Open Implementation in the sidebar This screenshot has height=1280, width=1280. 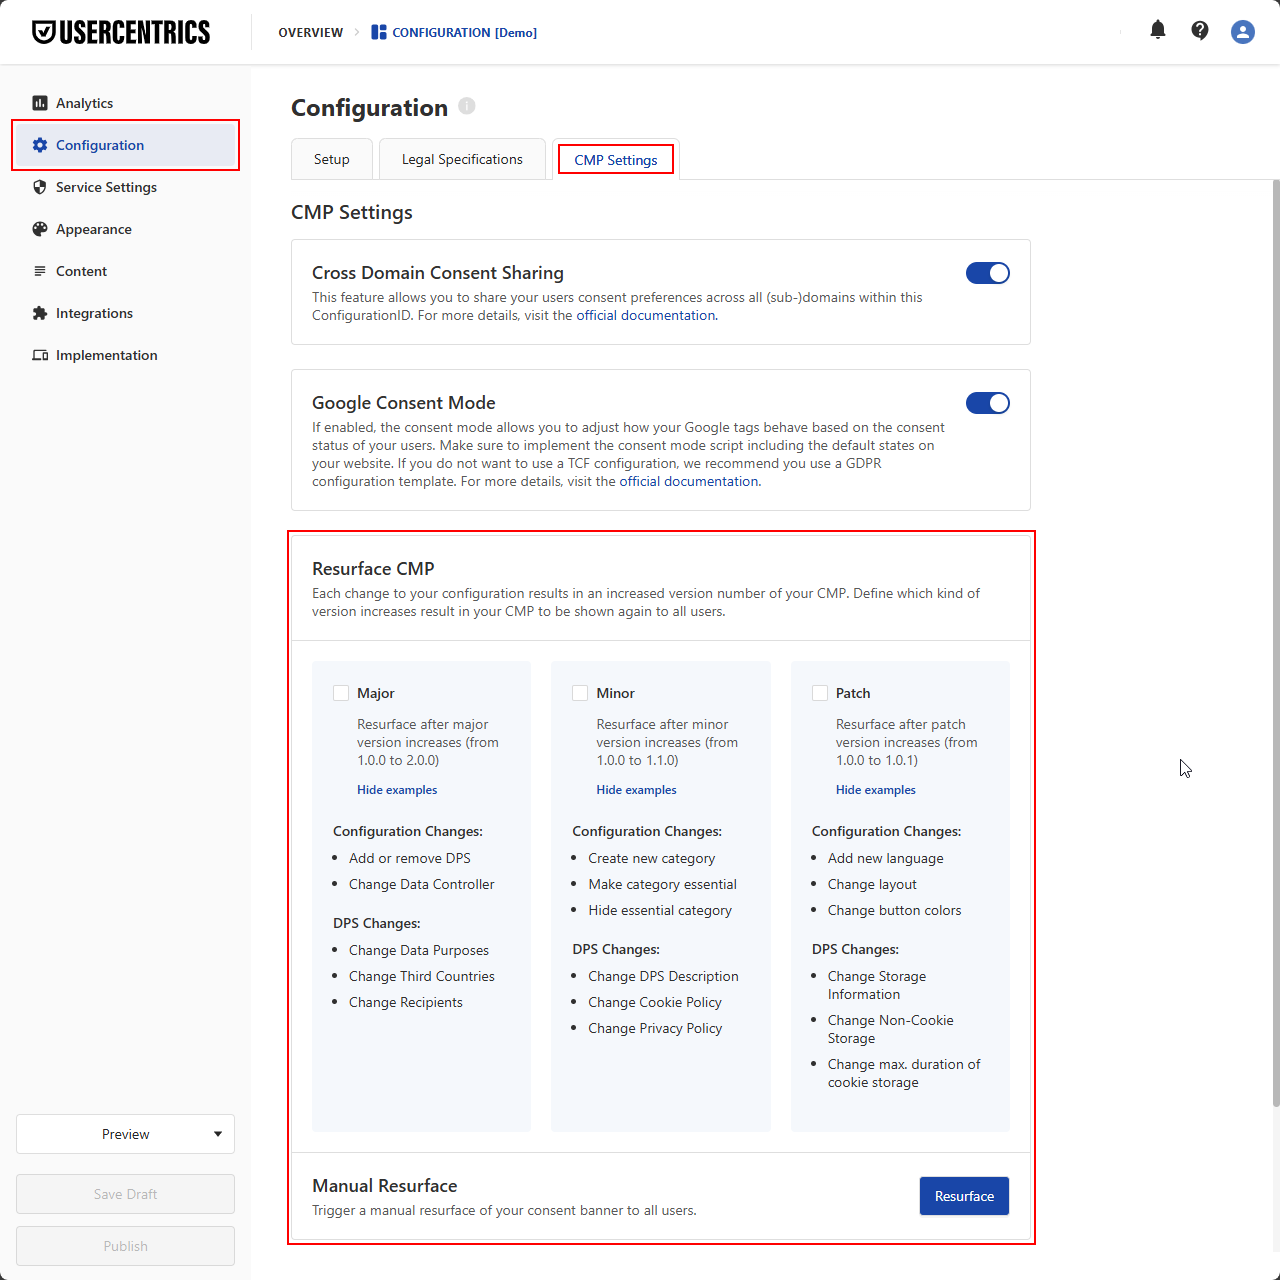pos(126,355)
